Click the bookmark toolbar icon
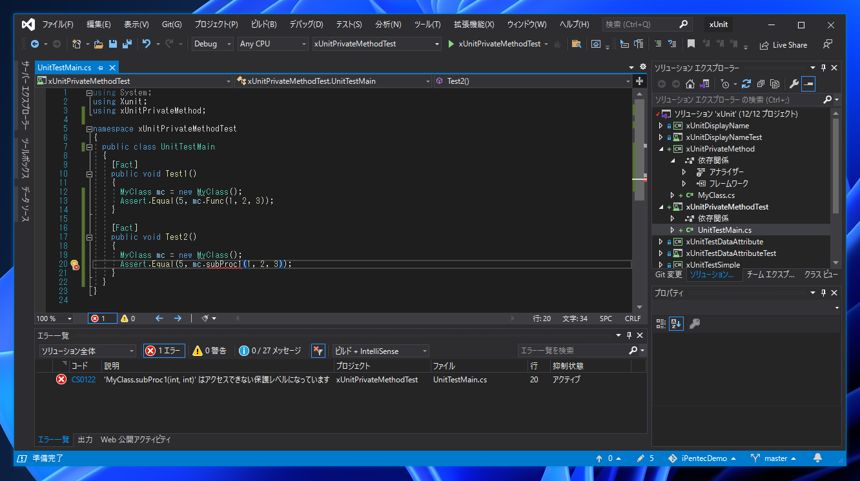Viewport: 860px width, 481px height. pyautogui.click(x=691, y=44)
